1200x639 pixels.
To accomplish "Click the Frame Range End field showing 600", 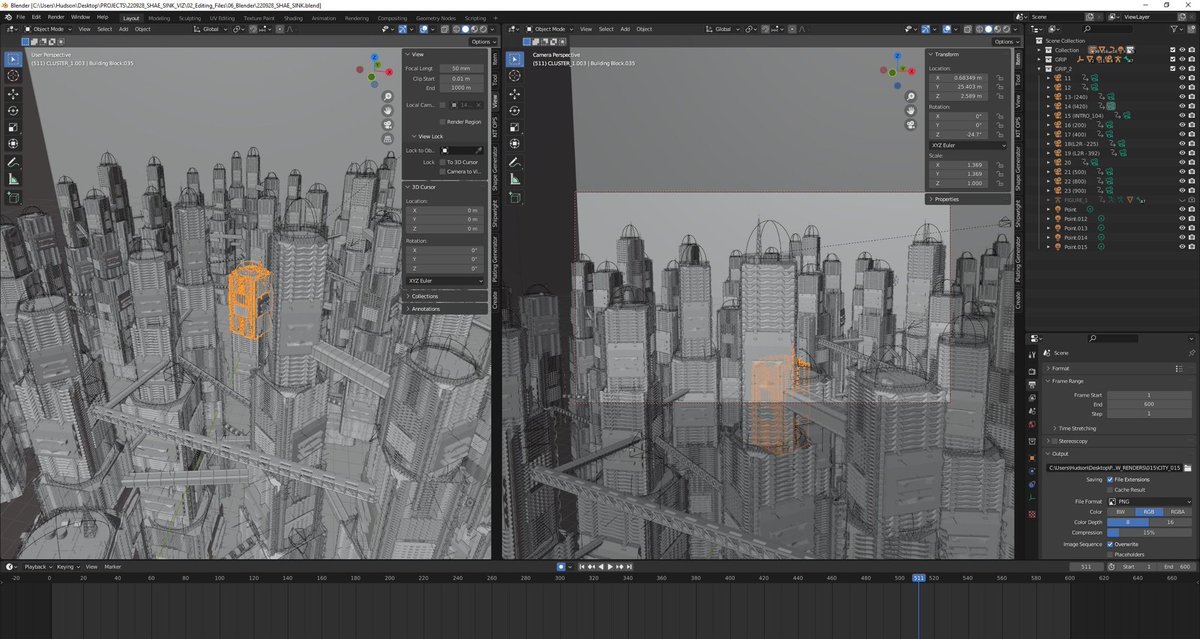I will (x=1149, y=403).
